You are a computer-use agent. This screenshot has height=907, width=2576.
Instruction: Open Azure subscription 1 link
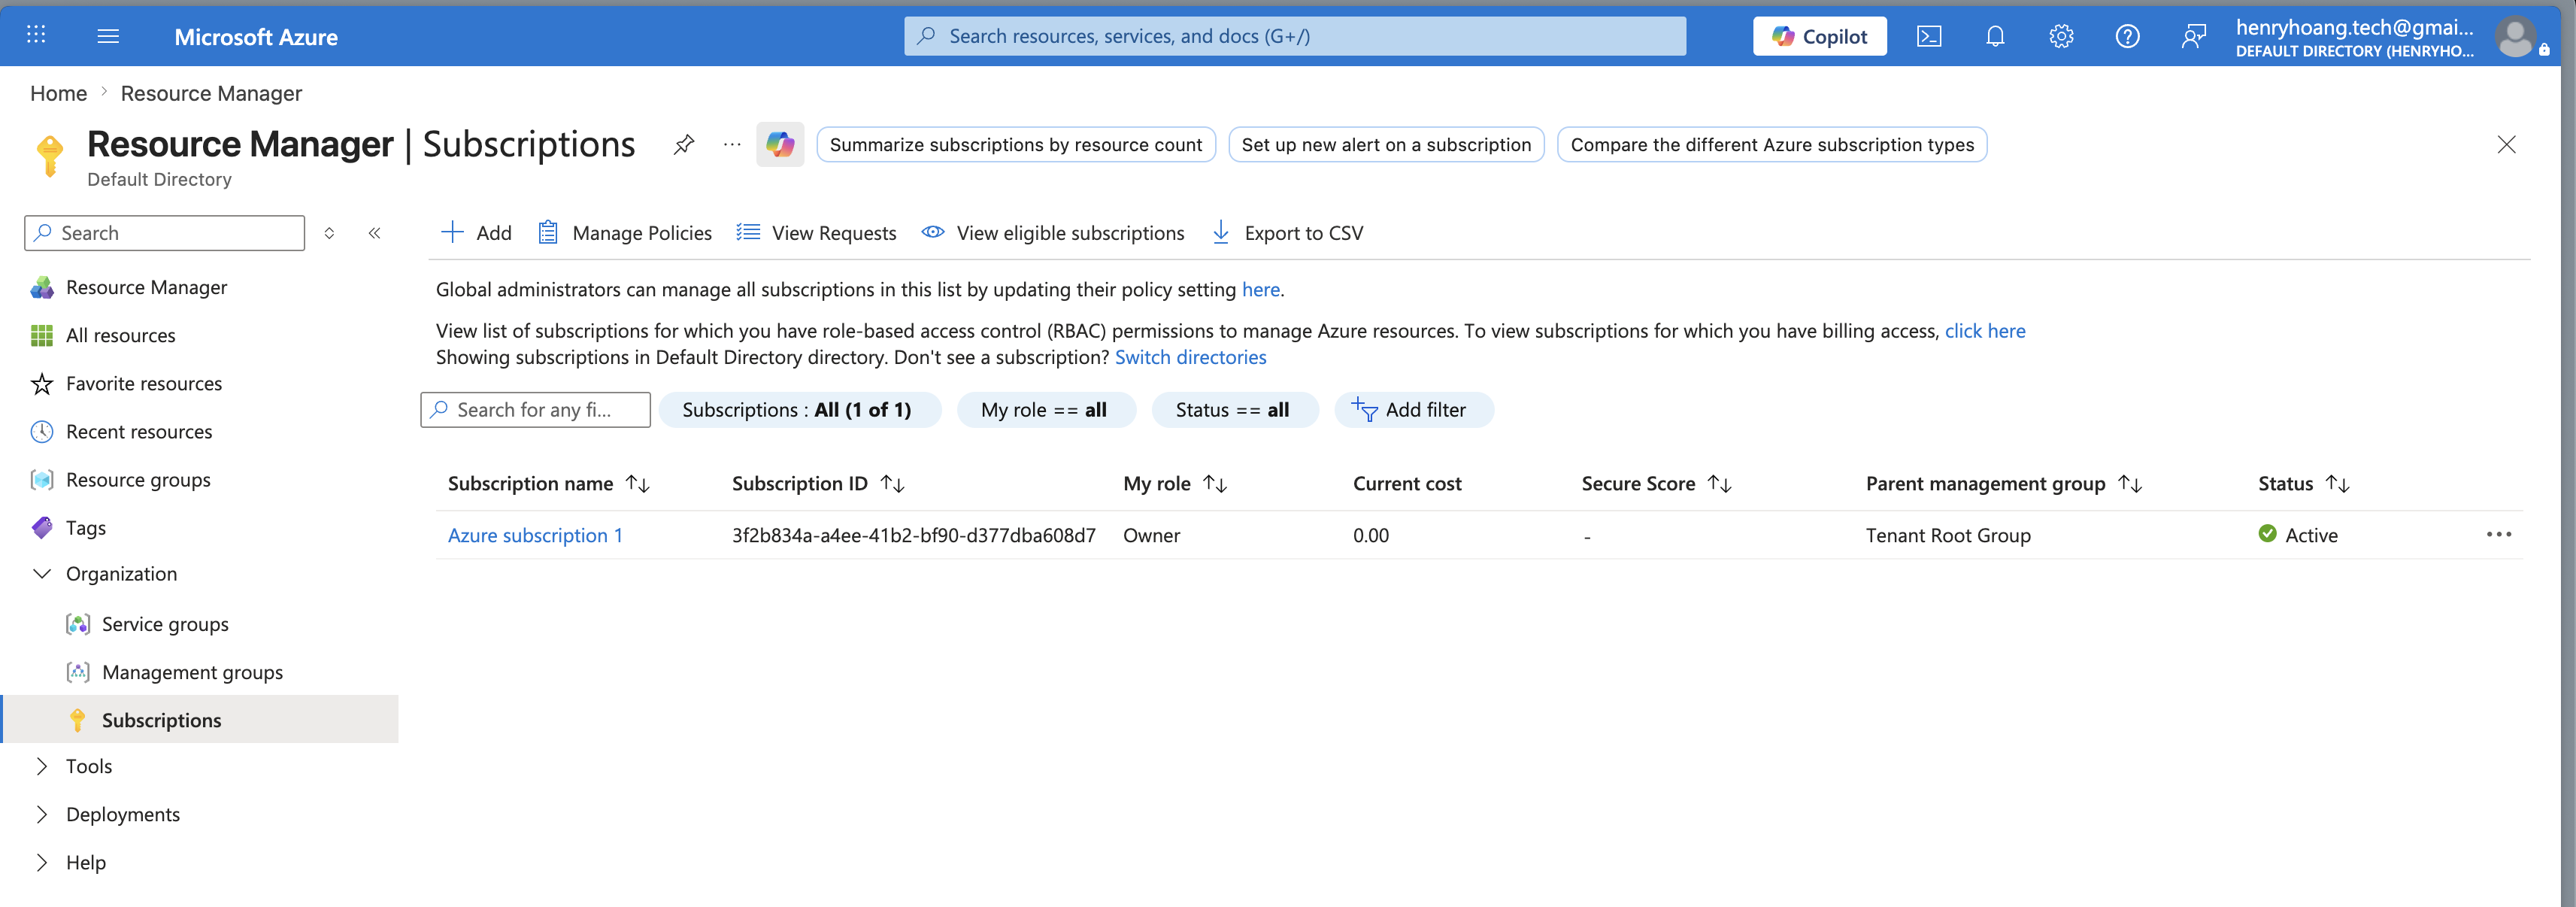click(x=535, y=535)
